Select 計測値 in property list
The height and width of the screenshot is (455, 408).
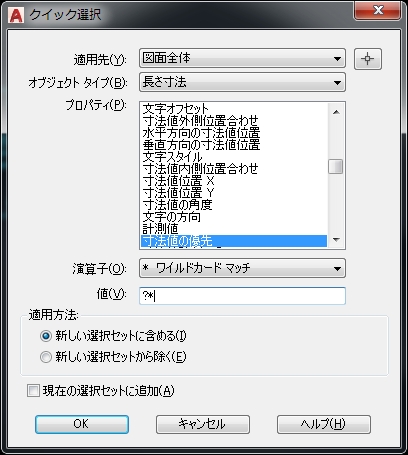234,229
